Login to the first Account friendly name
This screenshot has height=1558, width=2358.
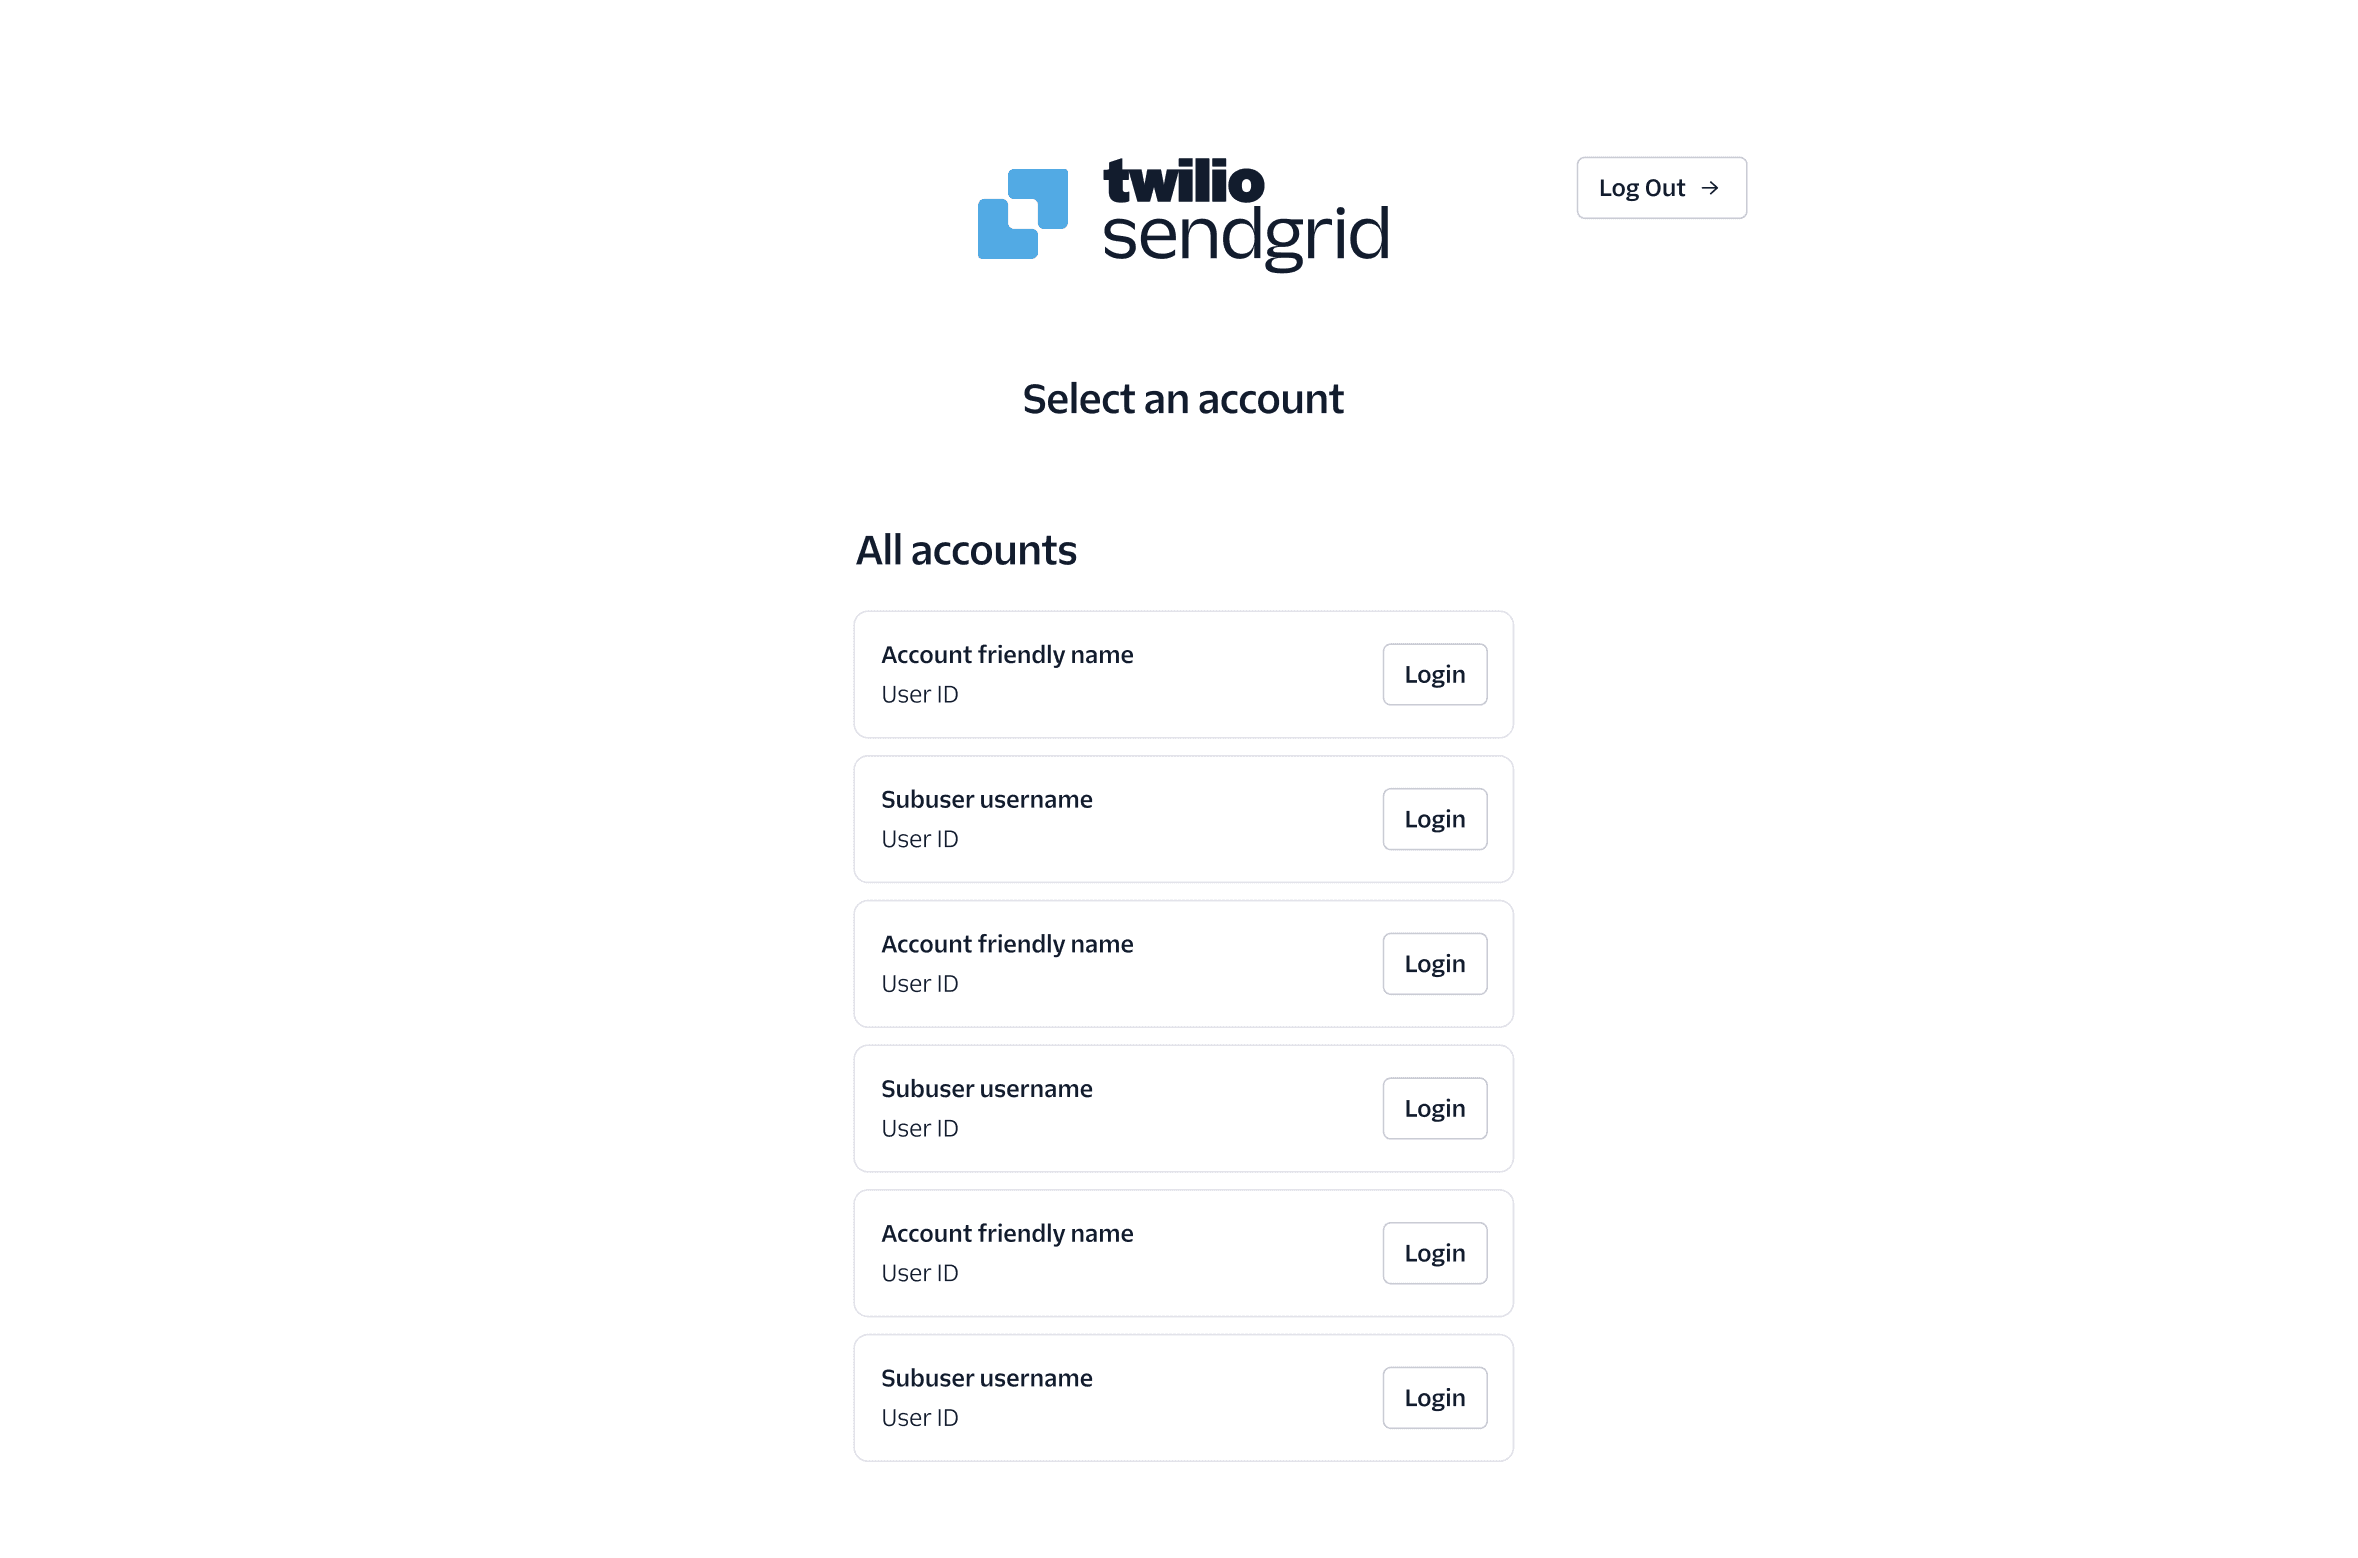coord(1434,674)
